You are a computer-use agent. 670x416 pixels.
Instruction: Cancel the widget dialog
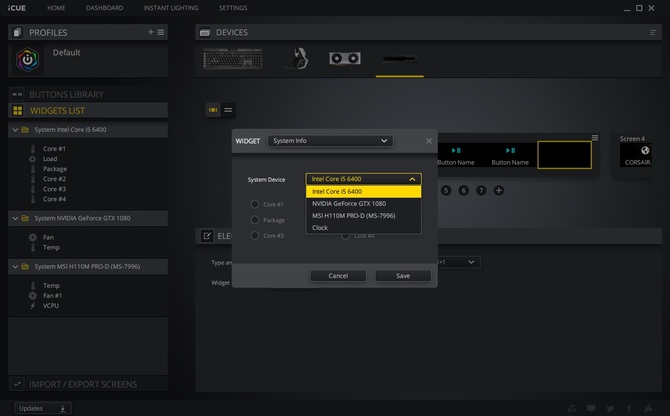[338, 276]
